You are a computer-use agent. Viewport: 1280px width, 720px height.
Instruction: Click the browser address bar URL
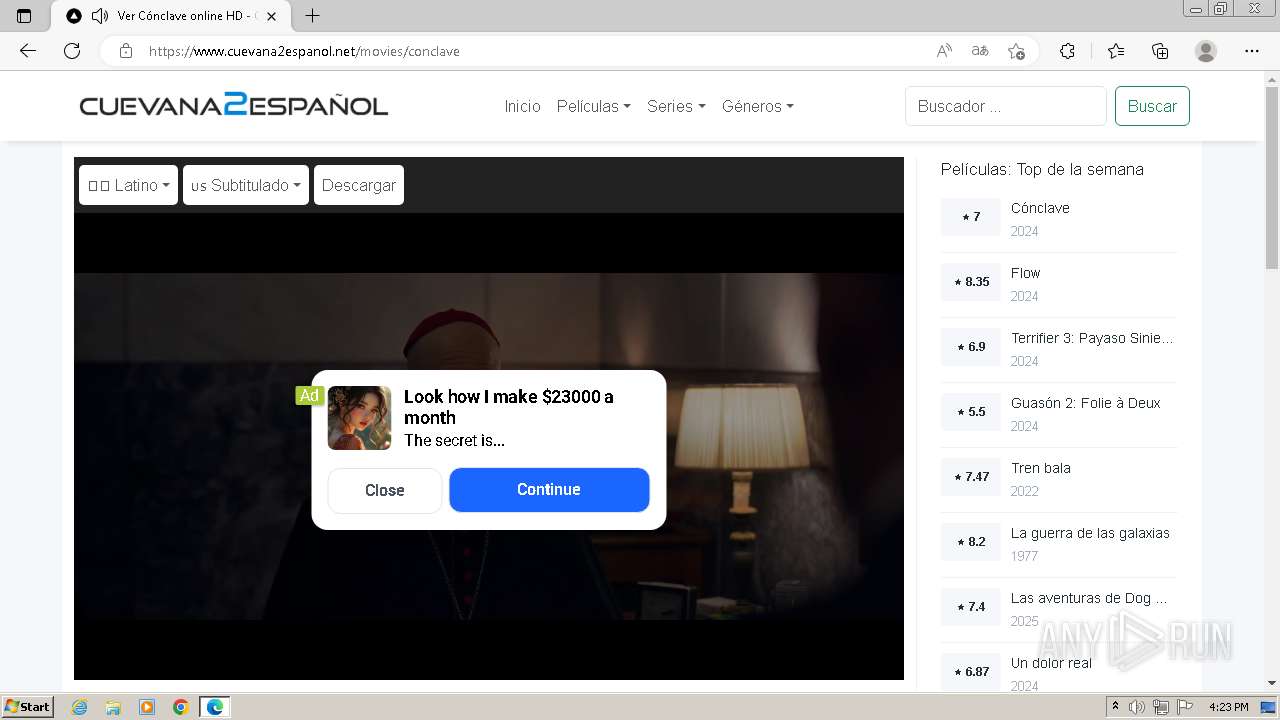(304, 51)
